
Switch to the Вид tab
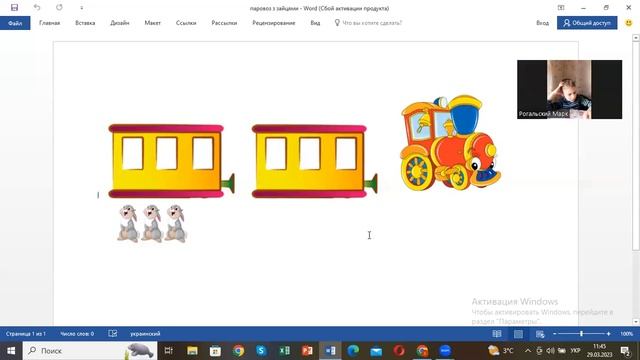(x=315, y=23)
